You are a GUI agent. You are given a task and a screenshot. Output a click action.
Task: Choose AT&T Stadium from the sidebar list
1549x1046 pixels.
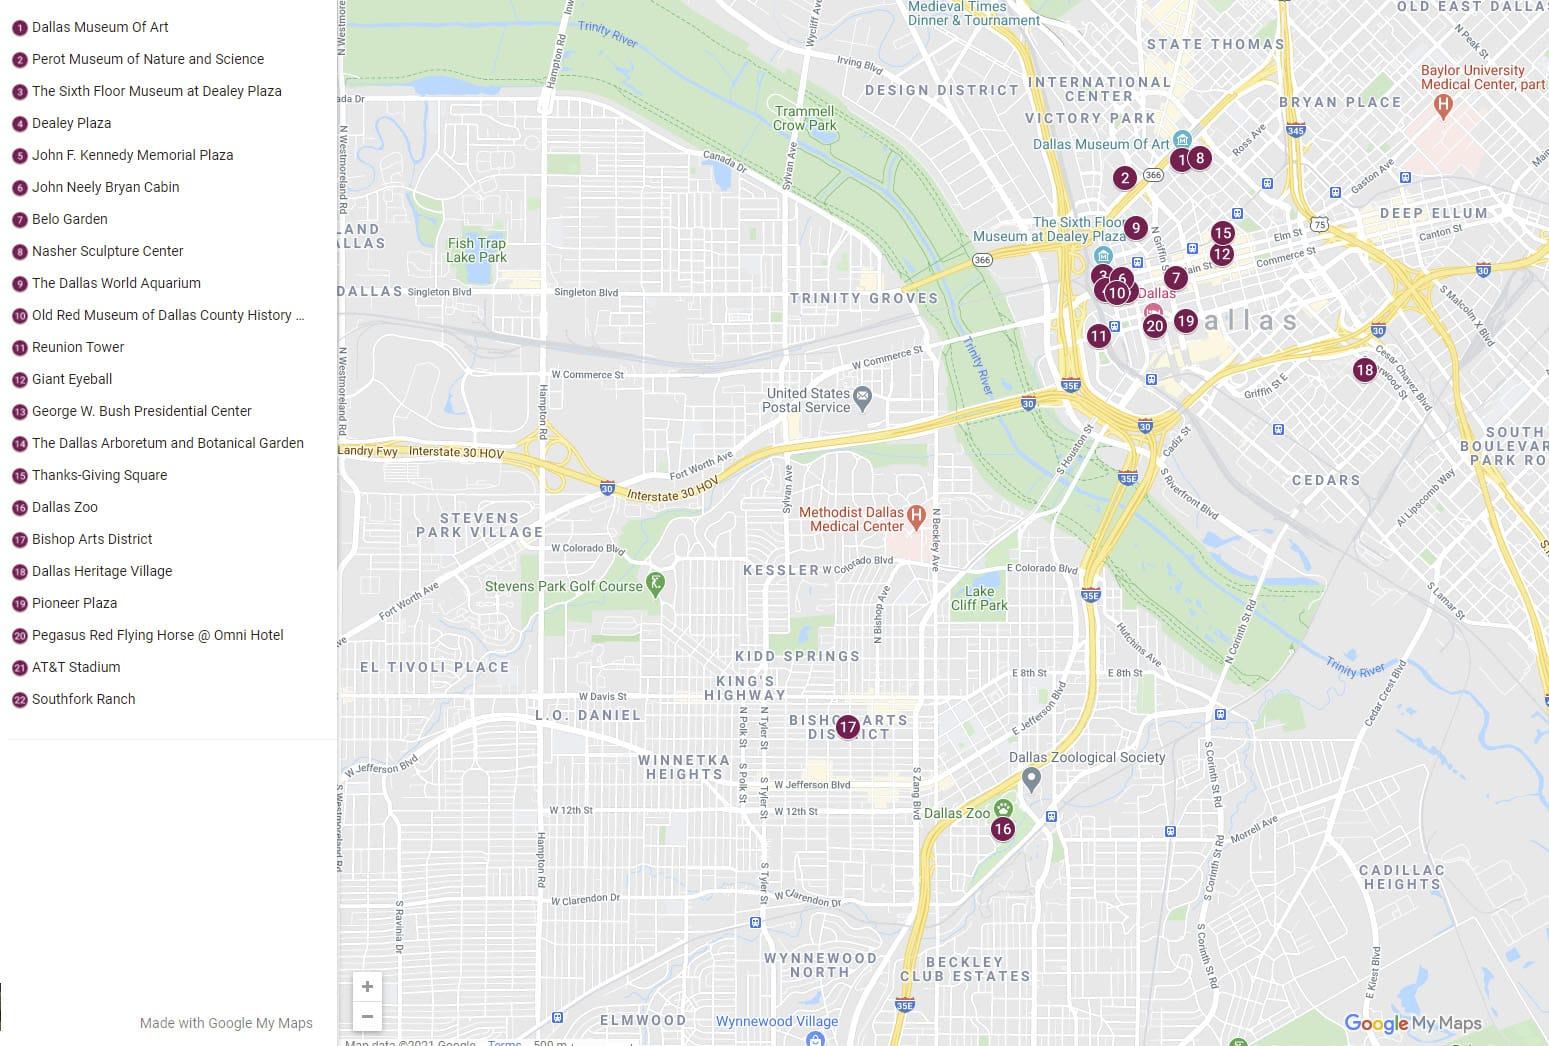point(76,667)
